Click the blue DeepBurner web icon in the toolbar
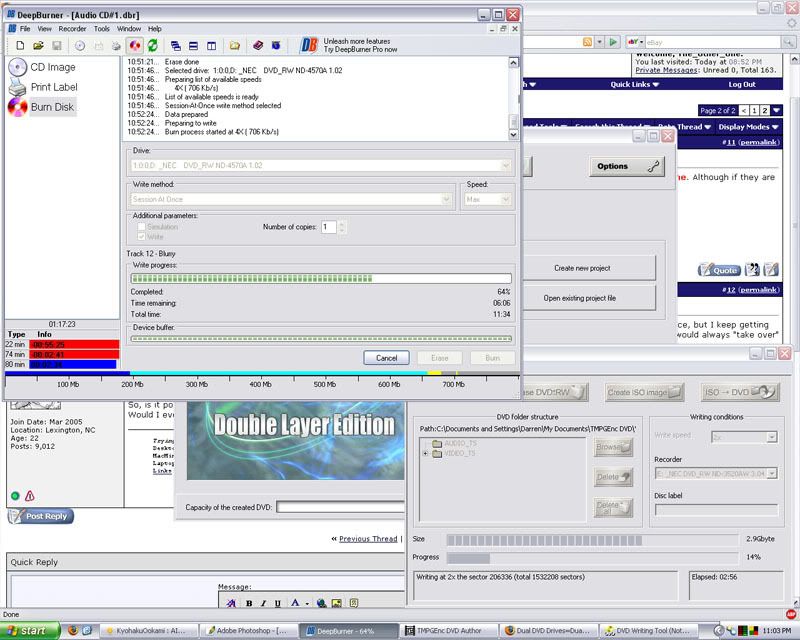The height and width of the screenshot is (640, 800). [x=276, y=46]
